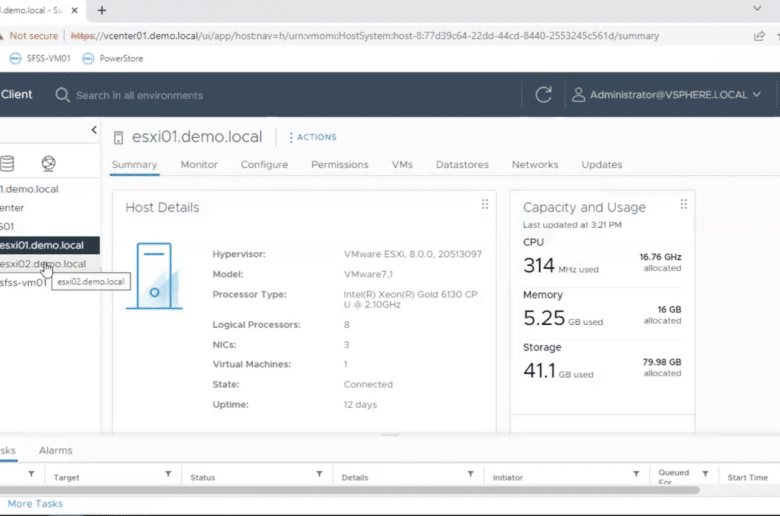Click the Connected state value
Image resolution: width=780 pixels, height=516 pixels.
pos(368,384)
